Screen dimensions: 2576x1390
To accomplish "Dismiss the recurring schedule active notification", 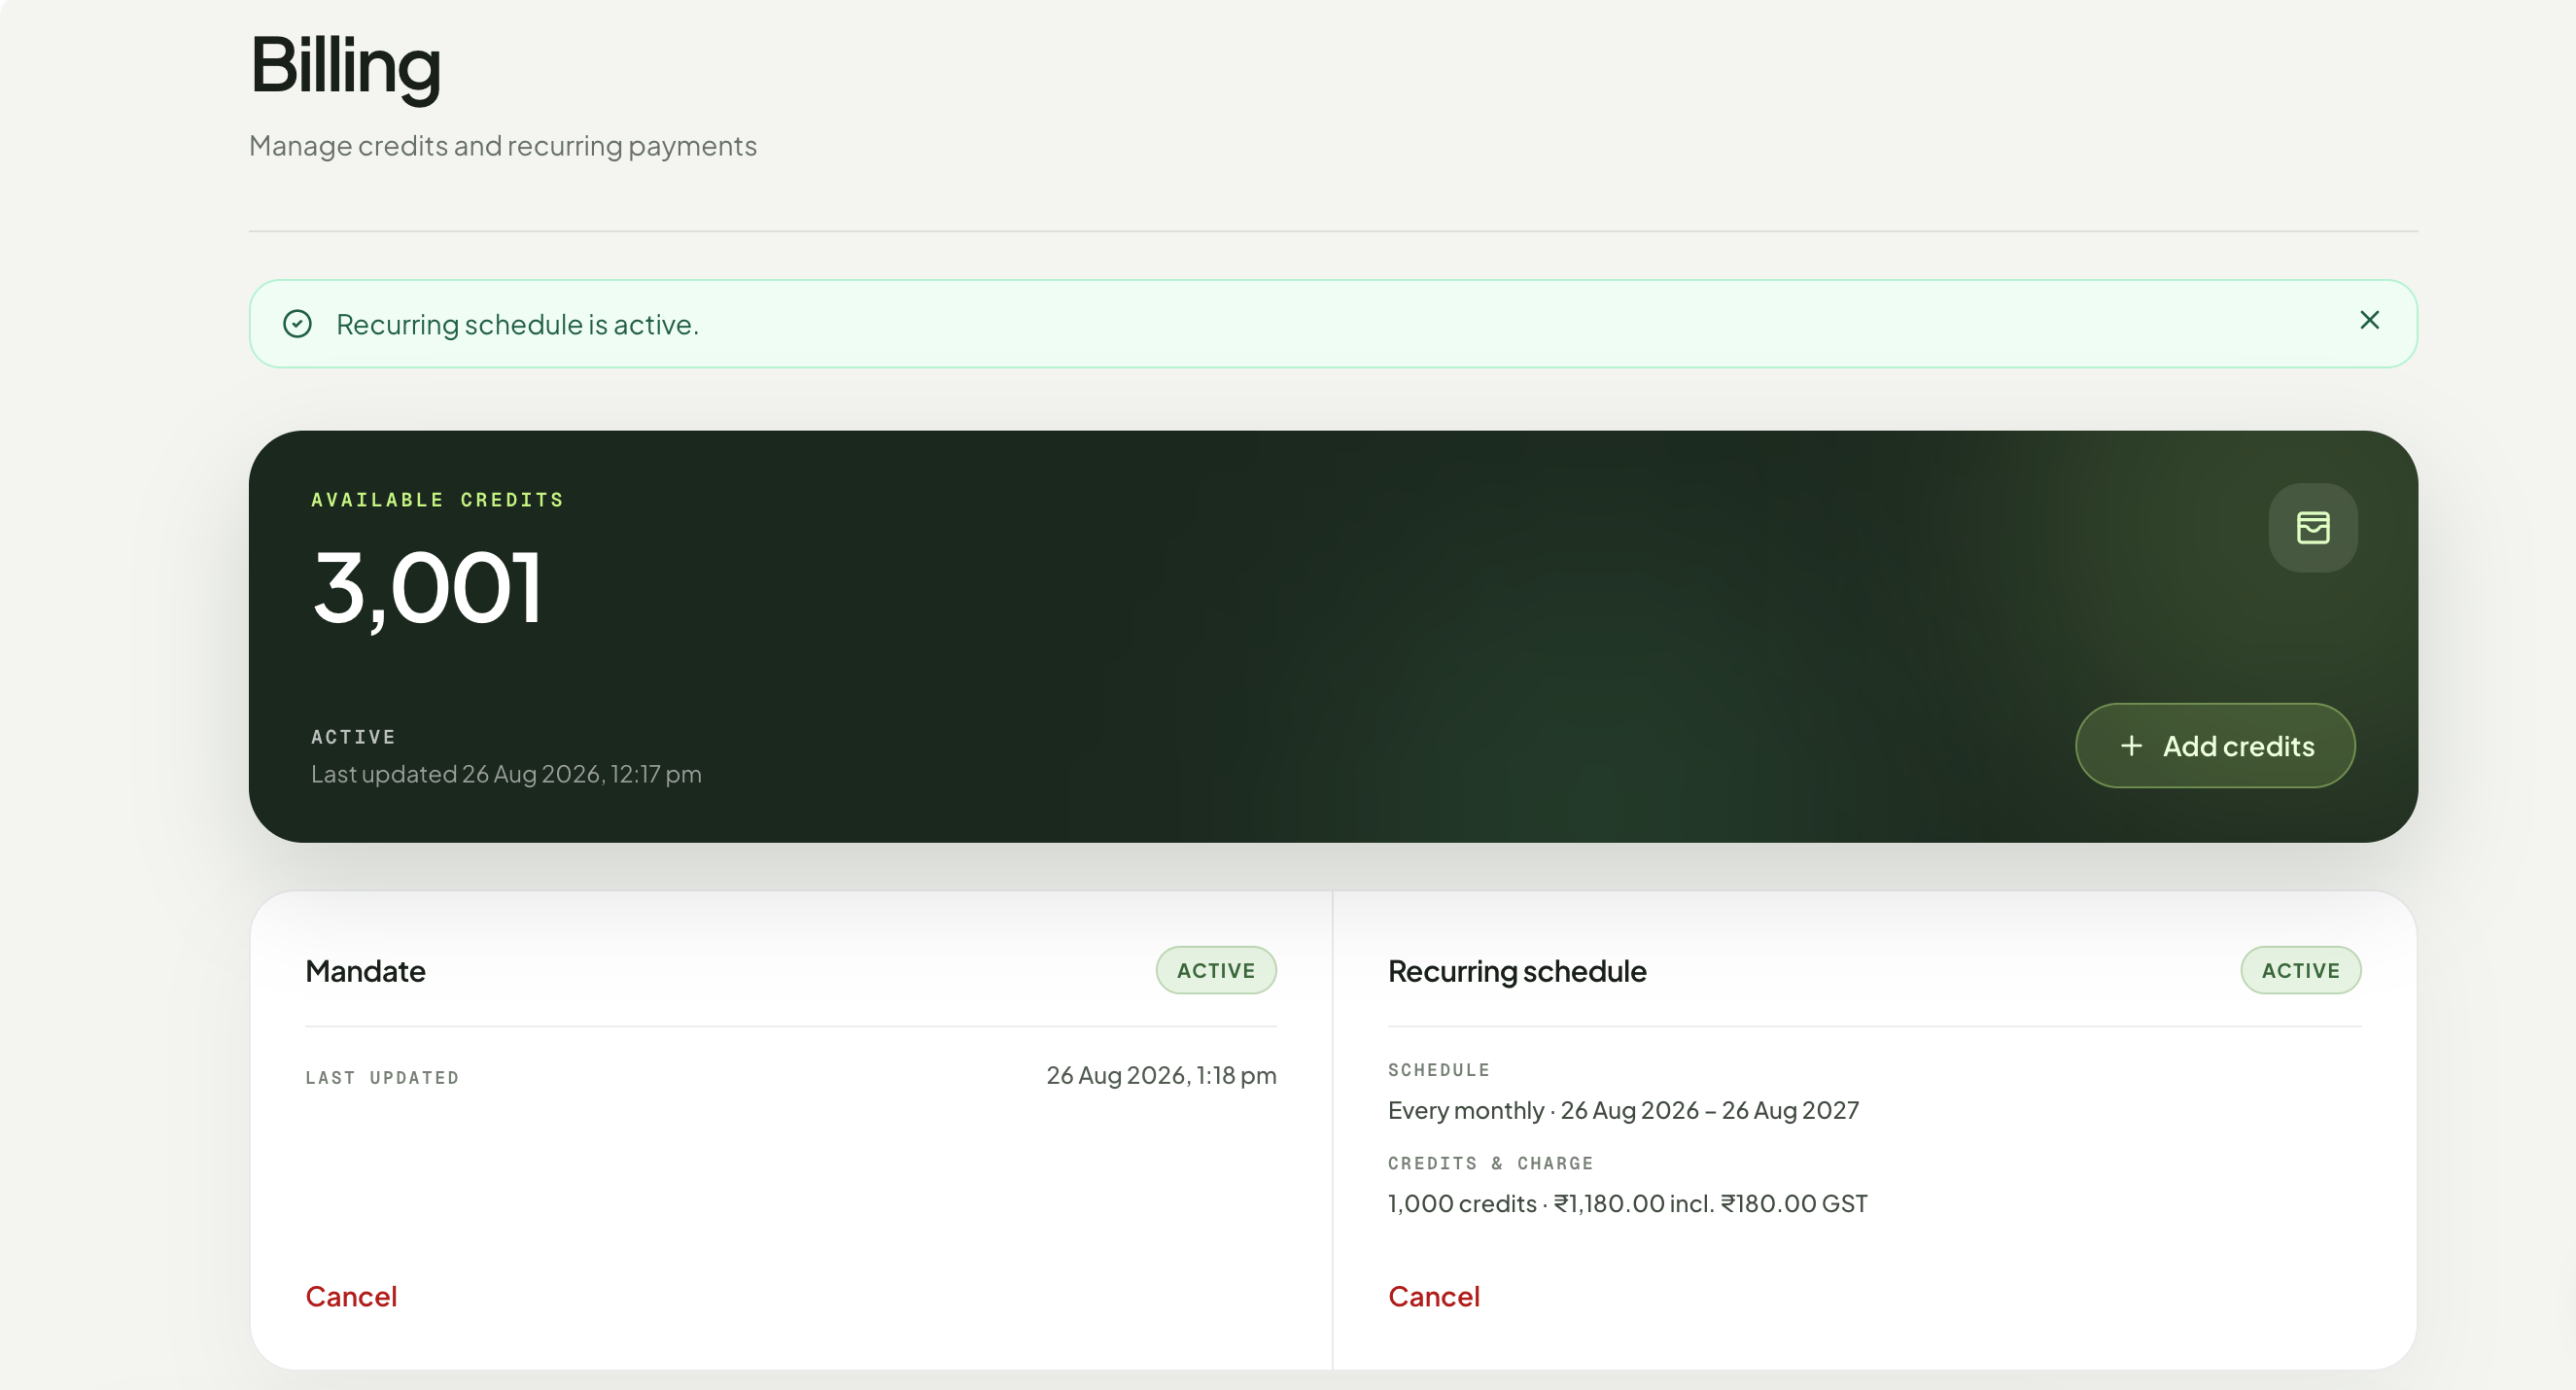I will tap(2369, 320).
